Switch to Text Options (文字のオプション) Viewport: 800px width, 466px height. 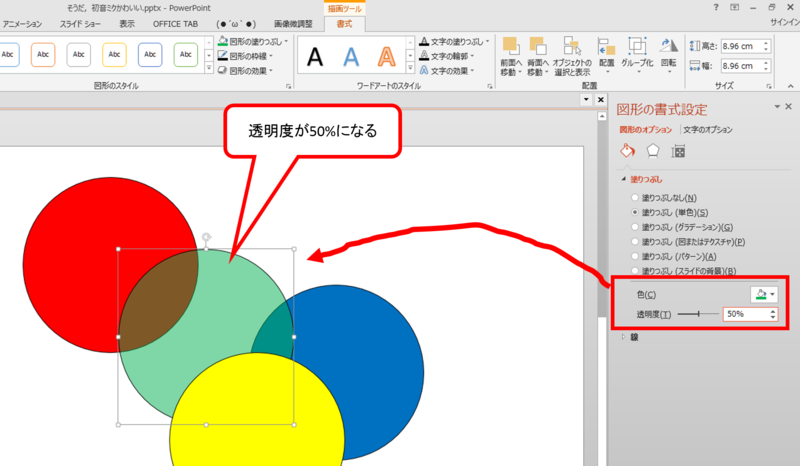click(707, 130)
